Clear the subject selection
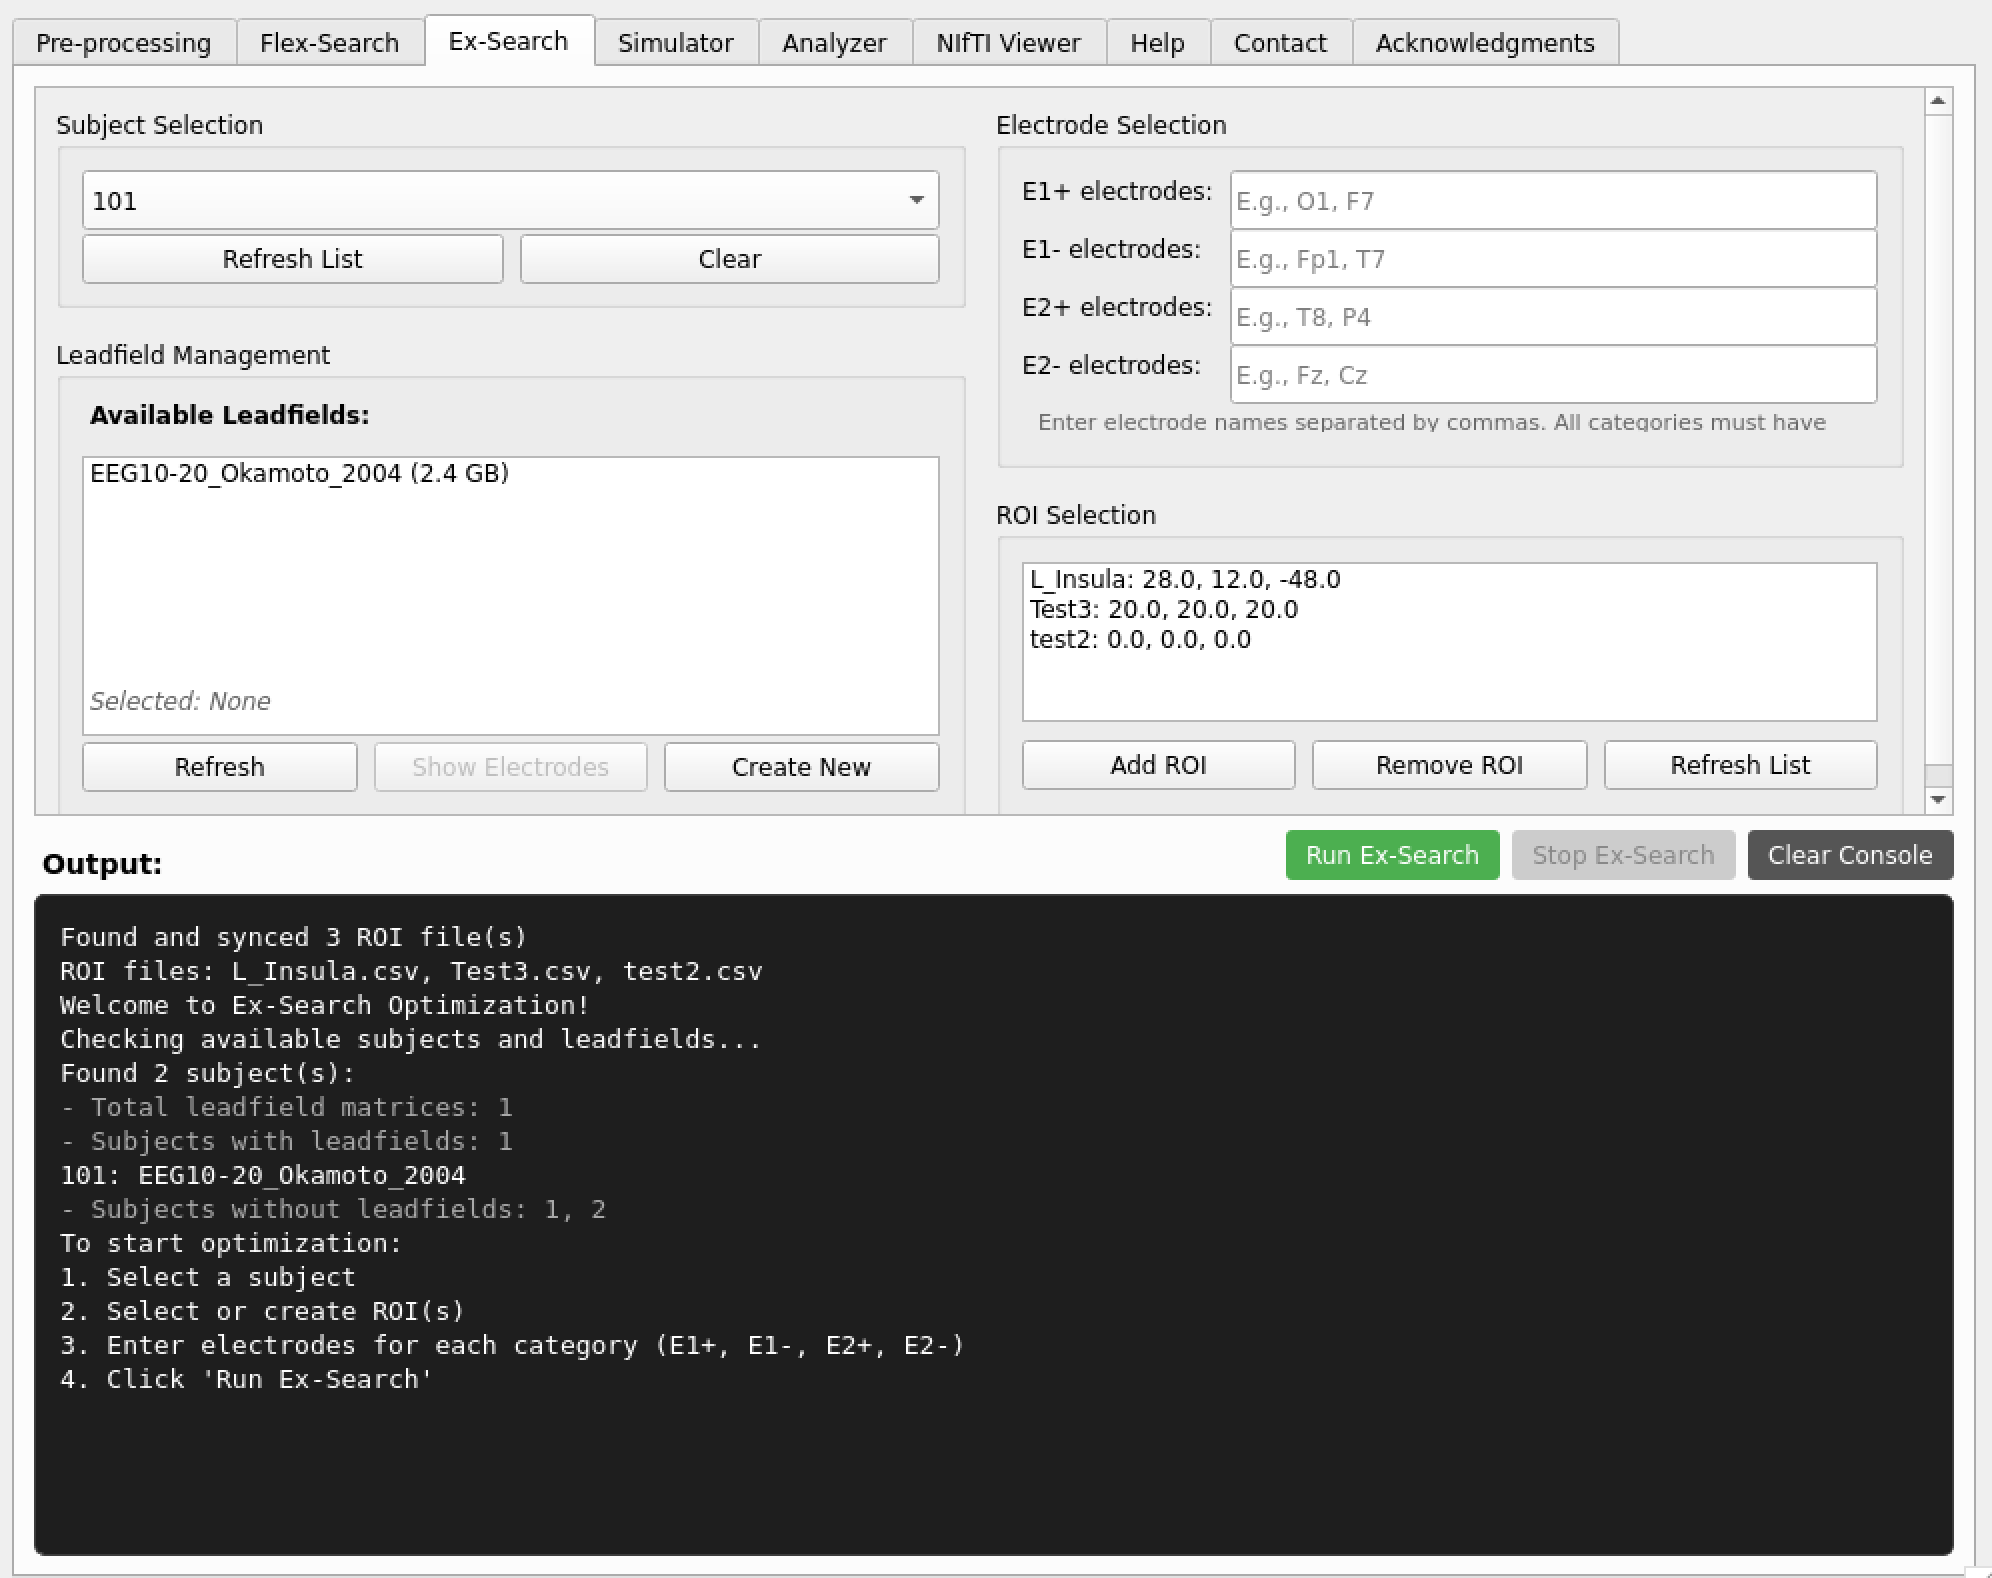This screenshot has width=1992, height=1578. [730, 259]
